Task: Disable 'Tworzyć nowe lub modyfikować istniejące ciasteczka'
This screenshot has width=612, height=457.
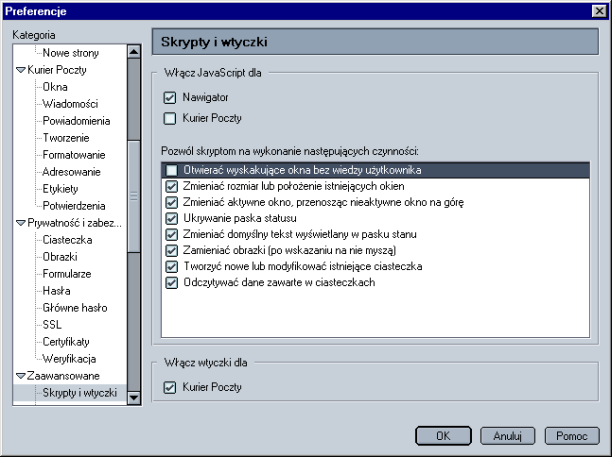Action: click(x=171, y=266)
